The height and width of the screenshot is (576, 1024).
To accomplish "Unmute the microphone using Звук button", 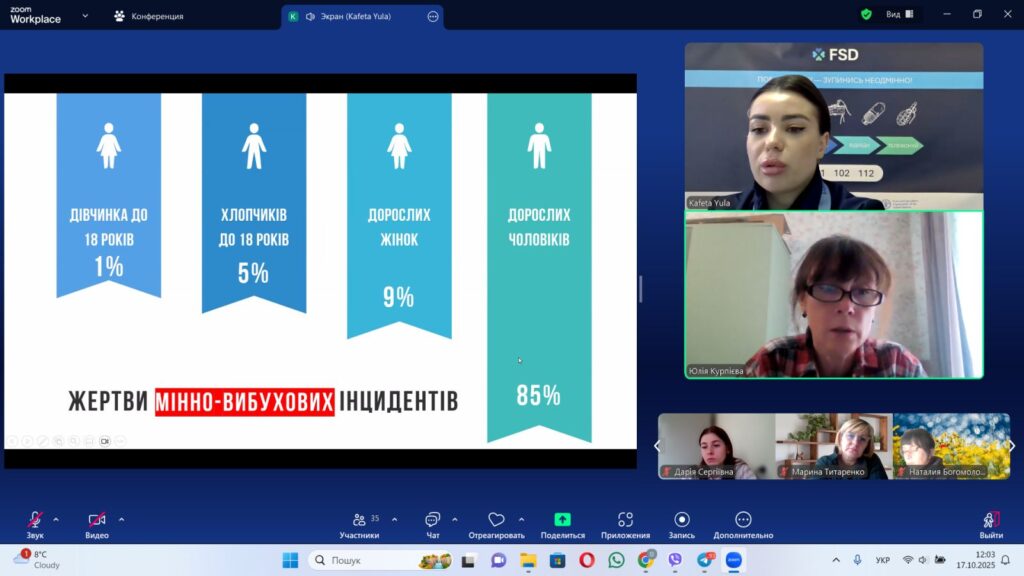I will 35,524.
